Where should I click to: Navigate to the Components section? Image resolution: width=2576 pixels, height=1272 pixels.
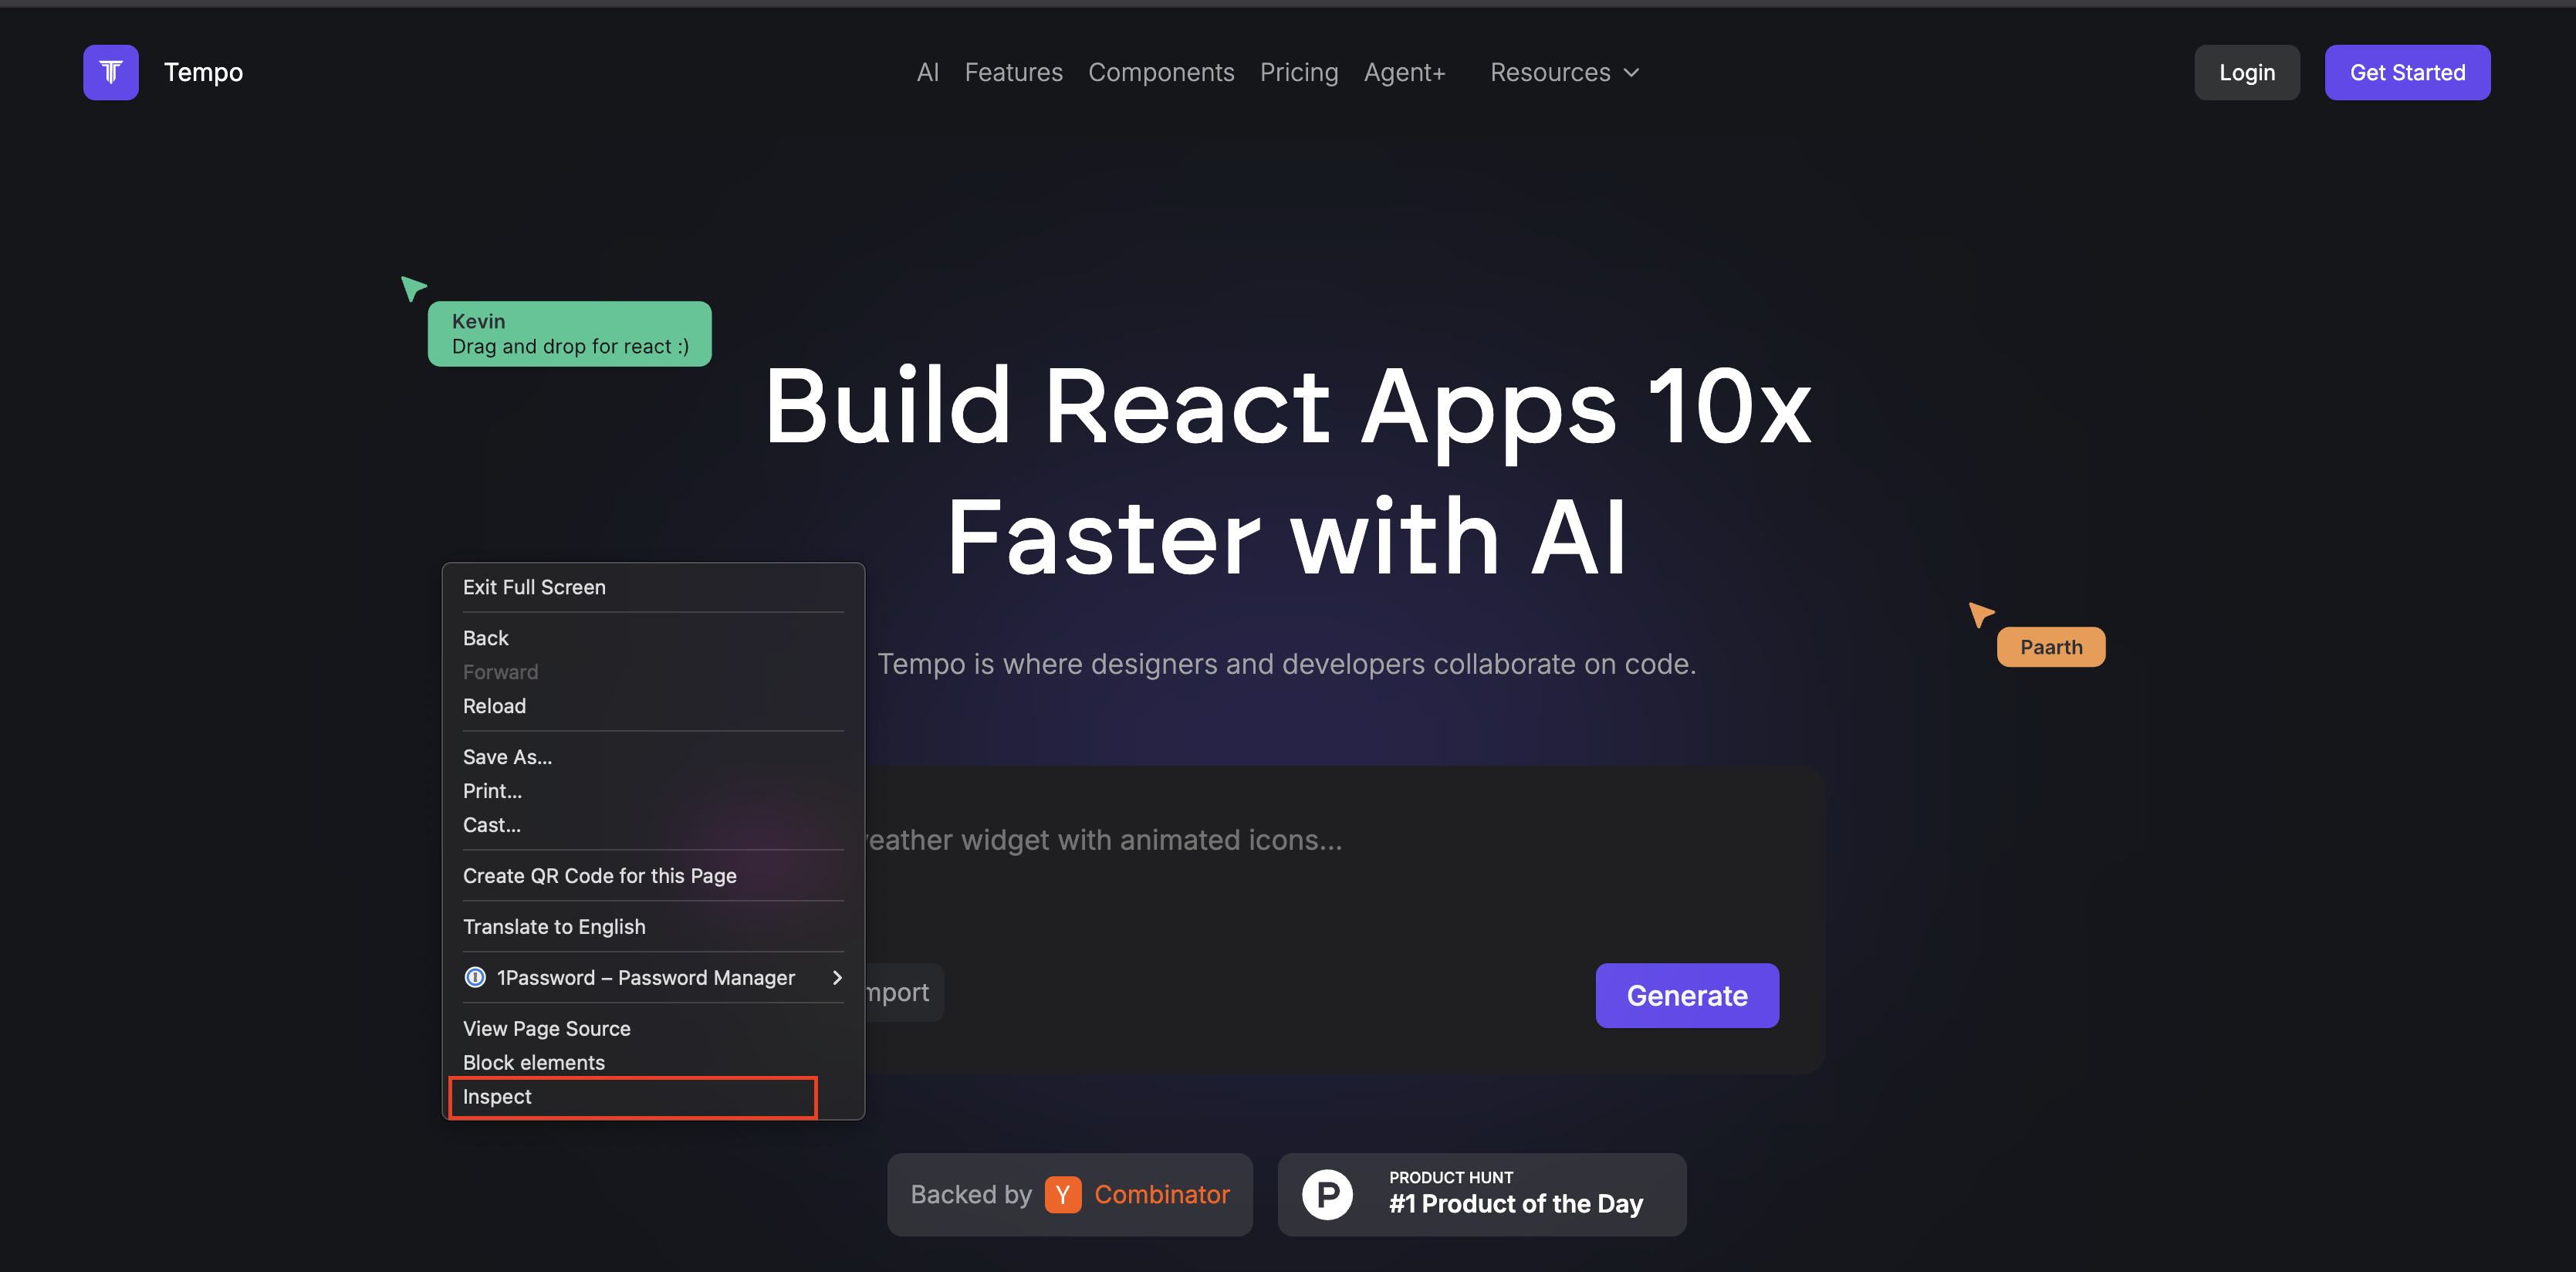pyautogui.click(x=1161, y=72)
